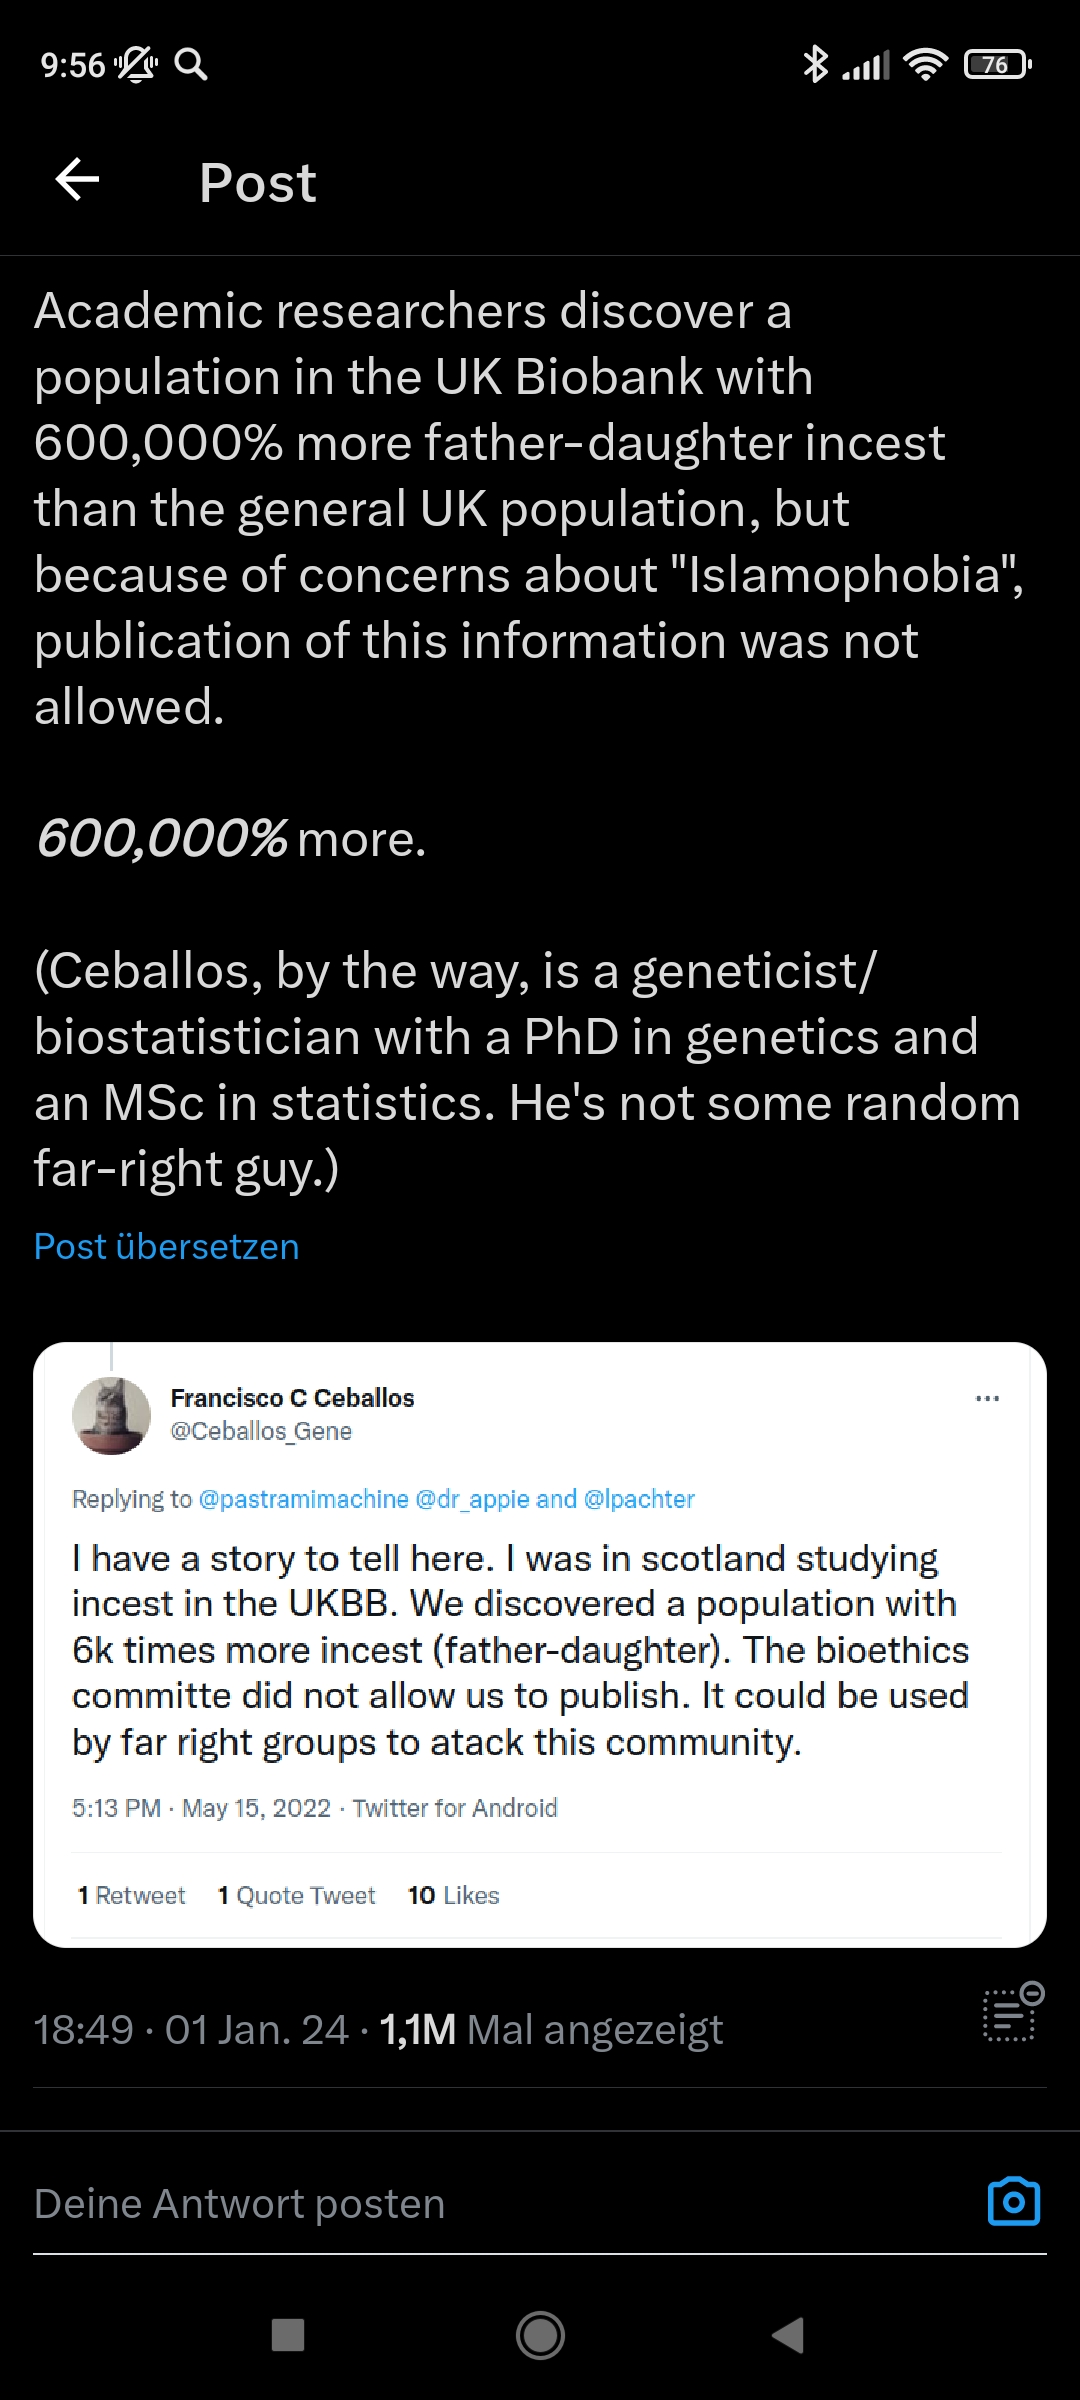Tap Android home circle button
1080x2400 pixels.
click(x=540, y=2335)
